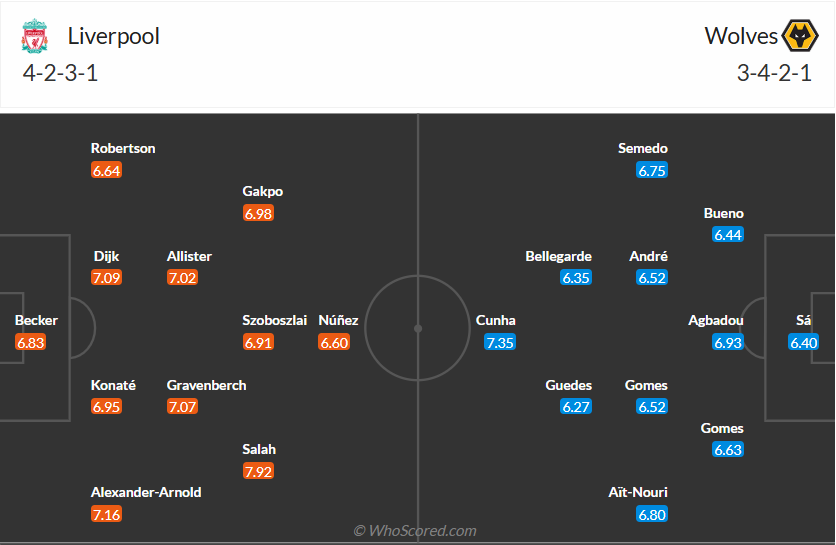The image size is (836, 545).
Task: Select Agbadou's 6.93 rating badge
Action: (728, 342)
